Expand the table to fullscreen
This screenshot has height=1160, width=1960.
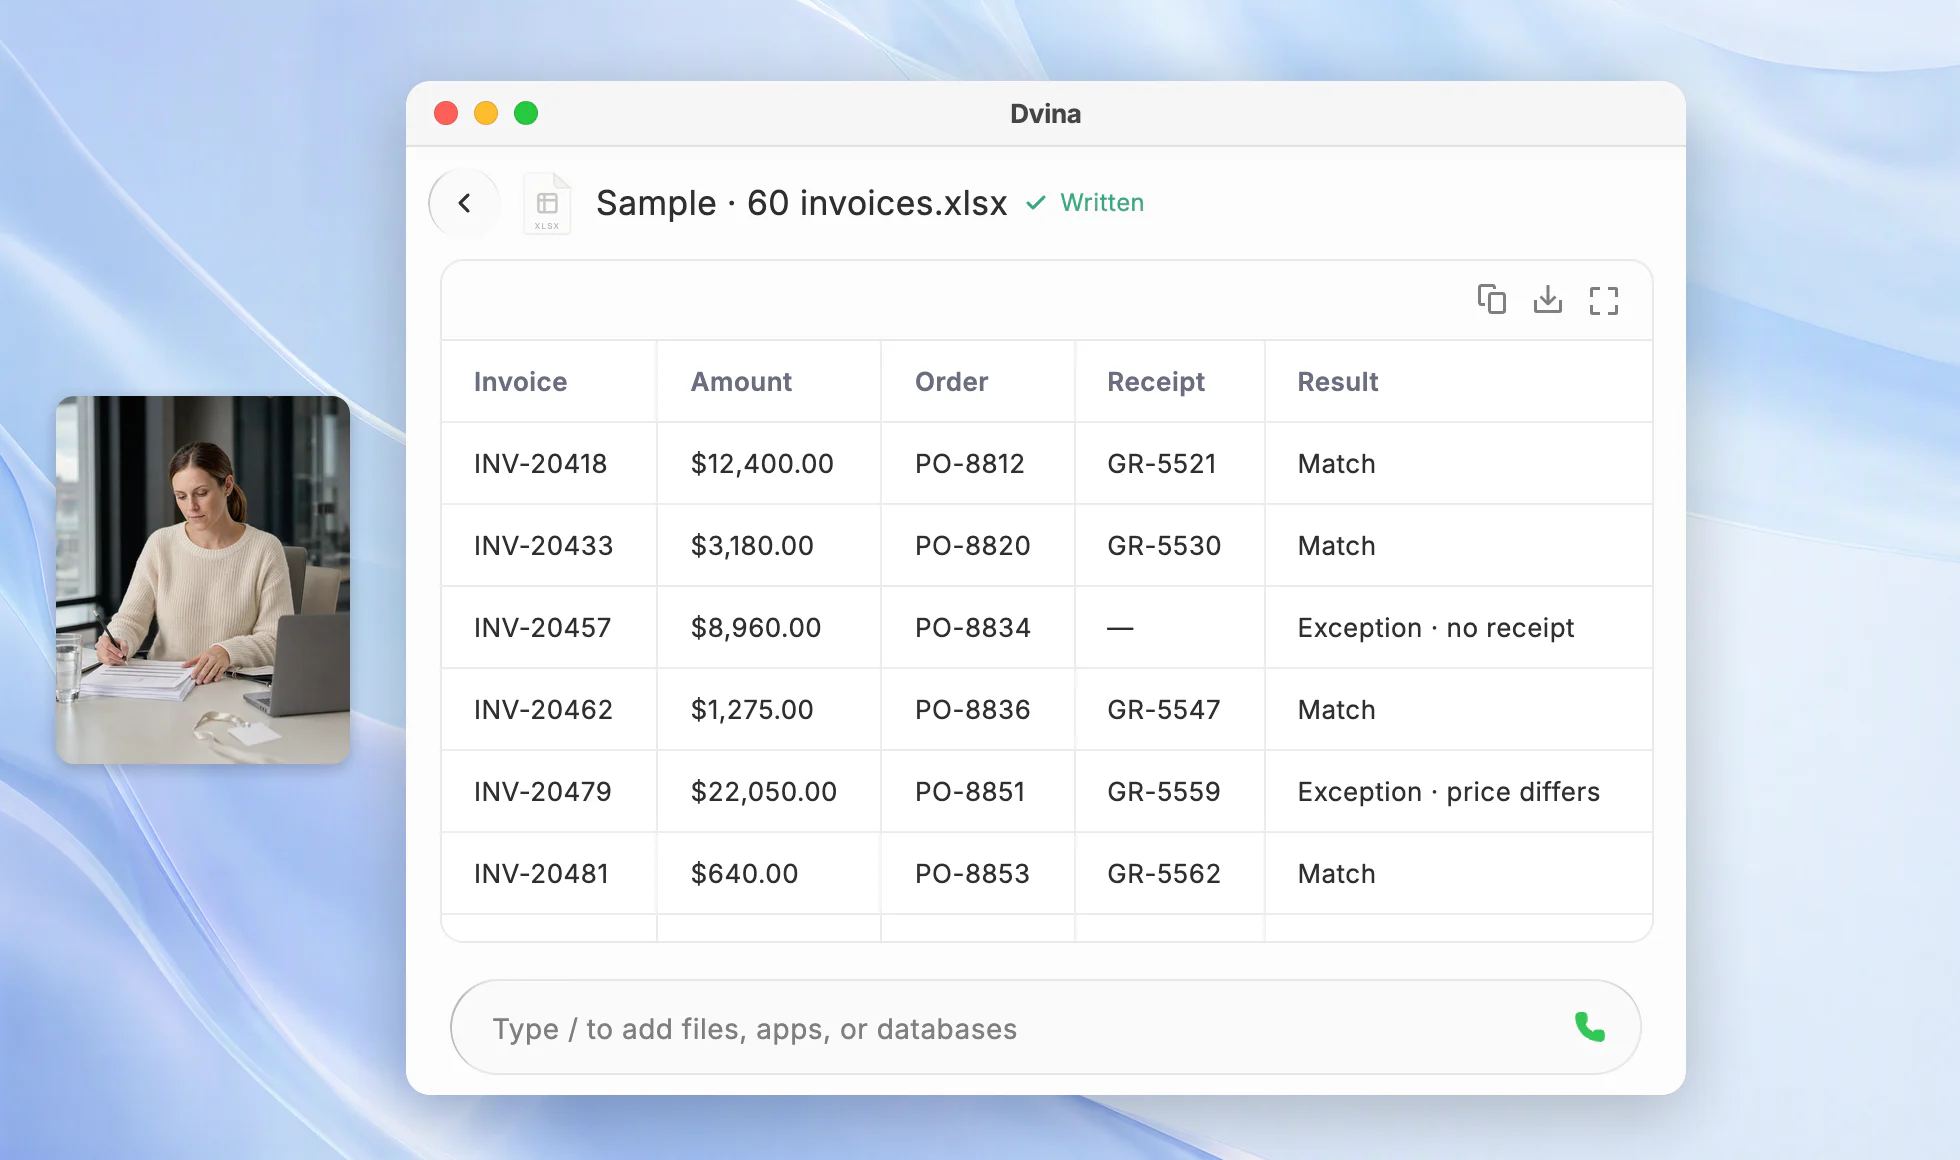pyautogui.click(x=1603, y=300)
